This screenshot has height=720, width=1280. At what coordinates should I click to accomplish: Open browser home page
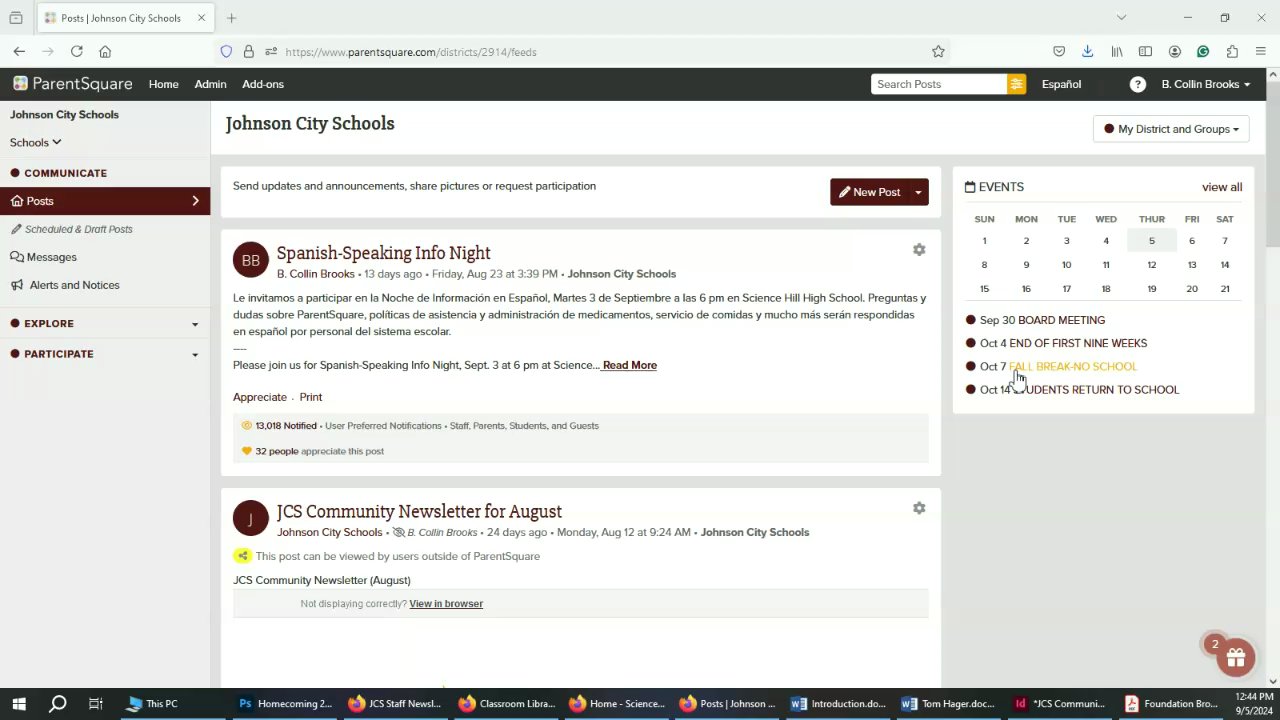tap(105, 52)
